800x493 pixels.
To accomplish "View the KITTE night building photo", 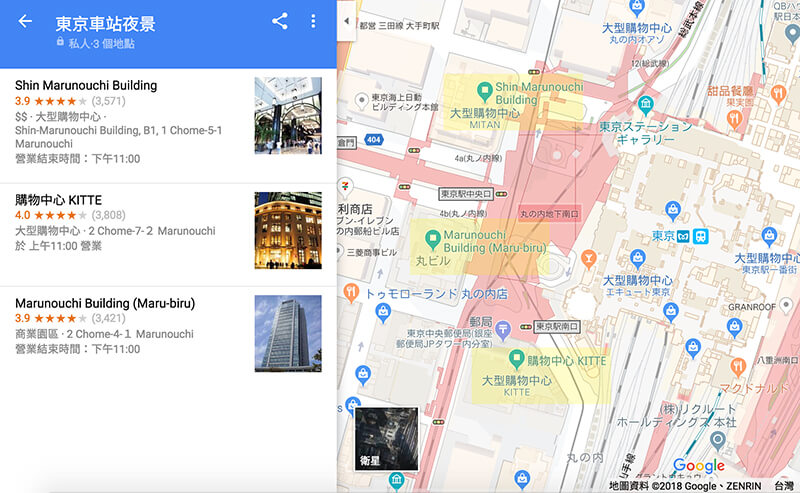I will coord(288,230).
